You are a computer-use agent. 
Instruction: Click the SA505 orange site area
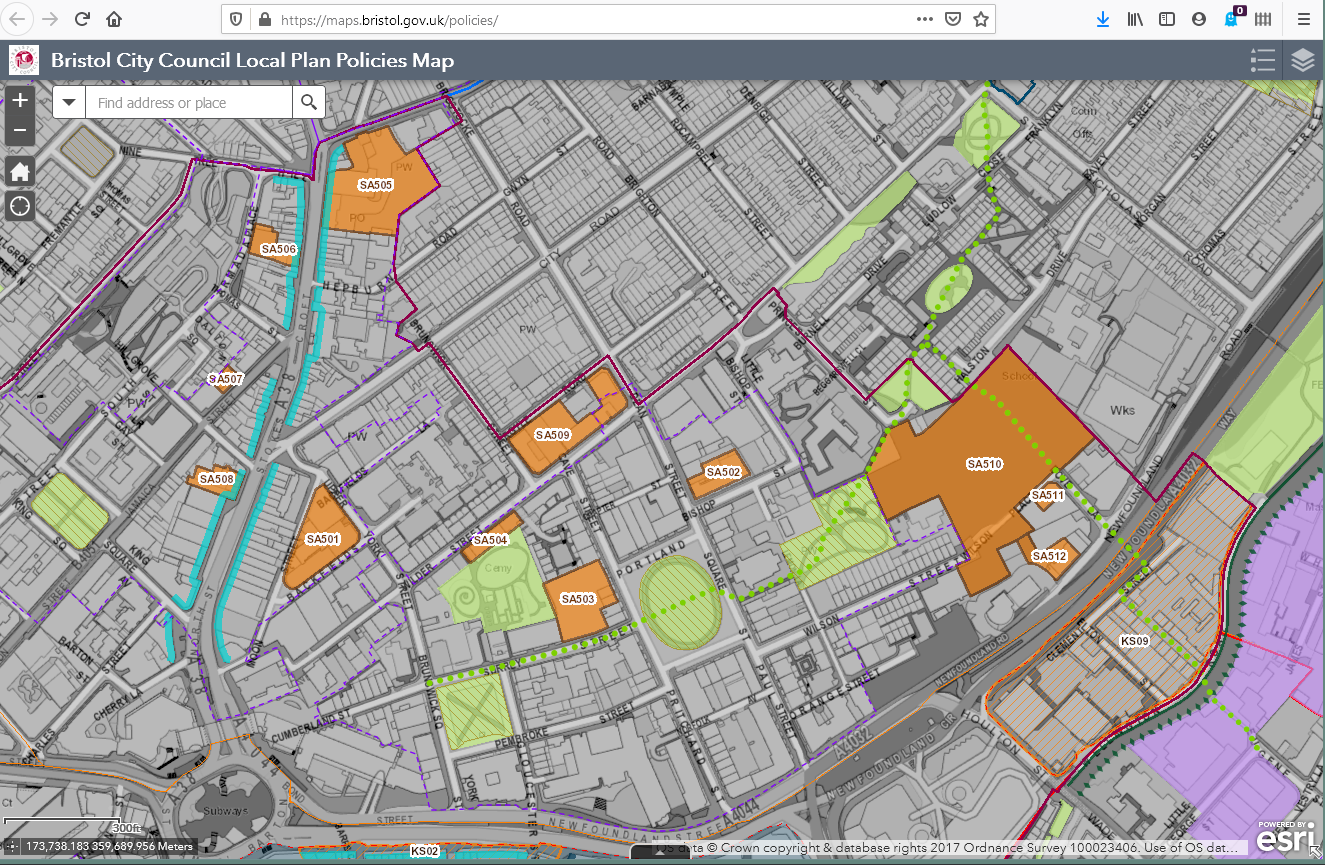coord(376,200)
